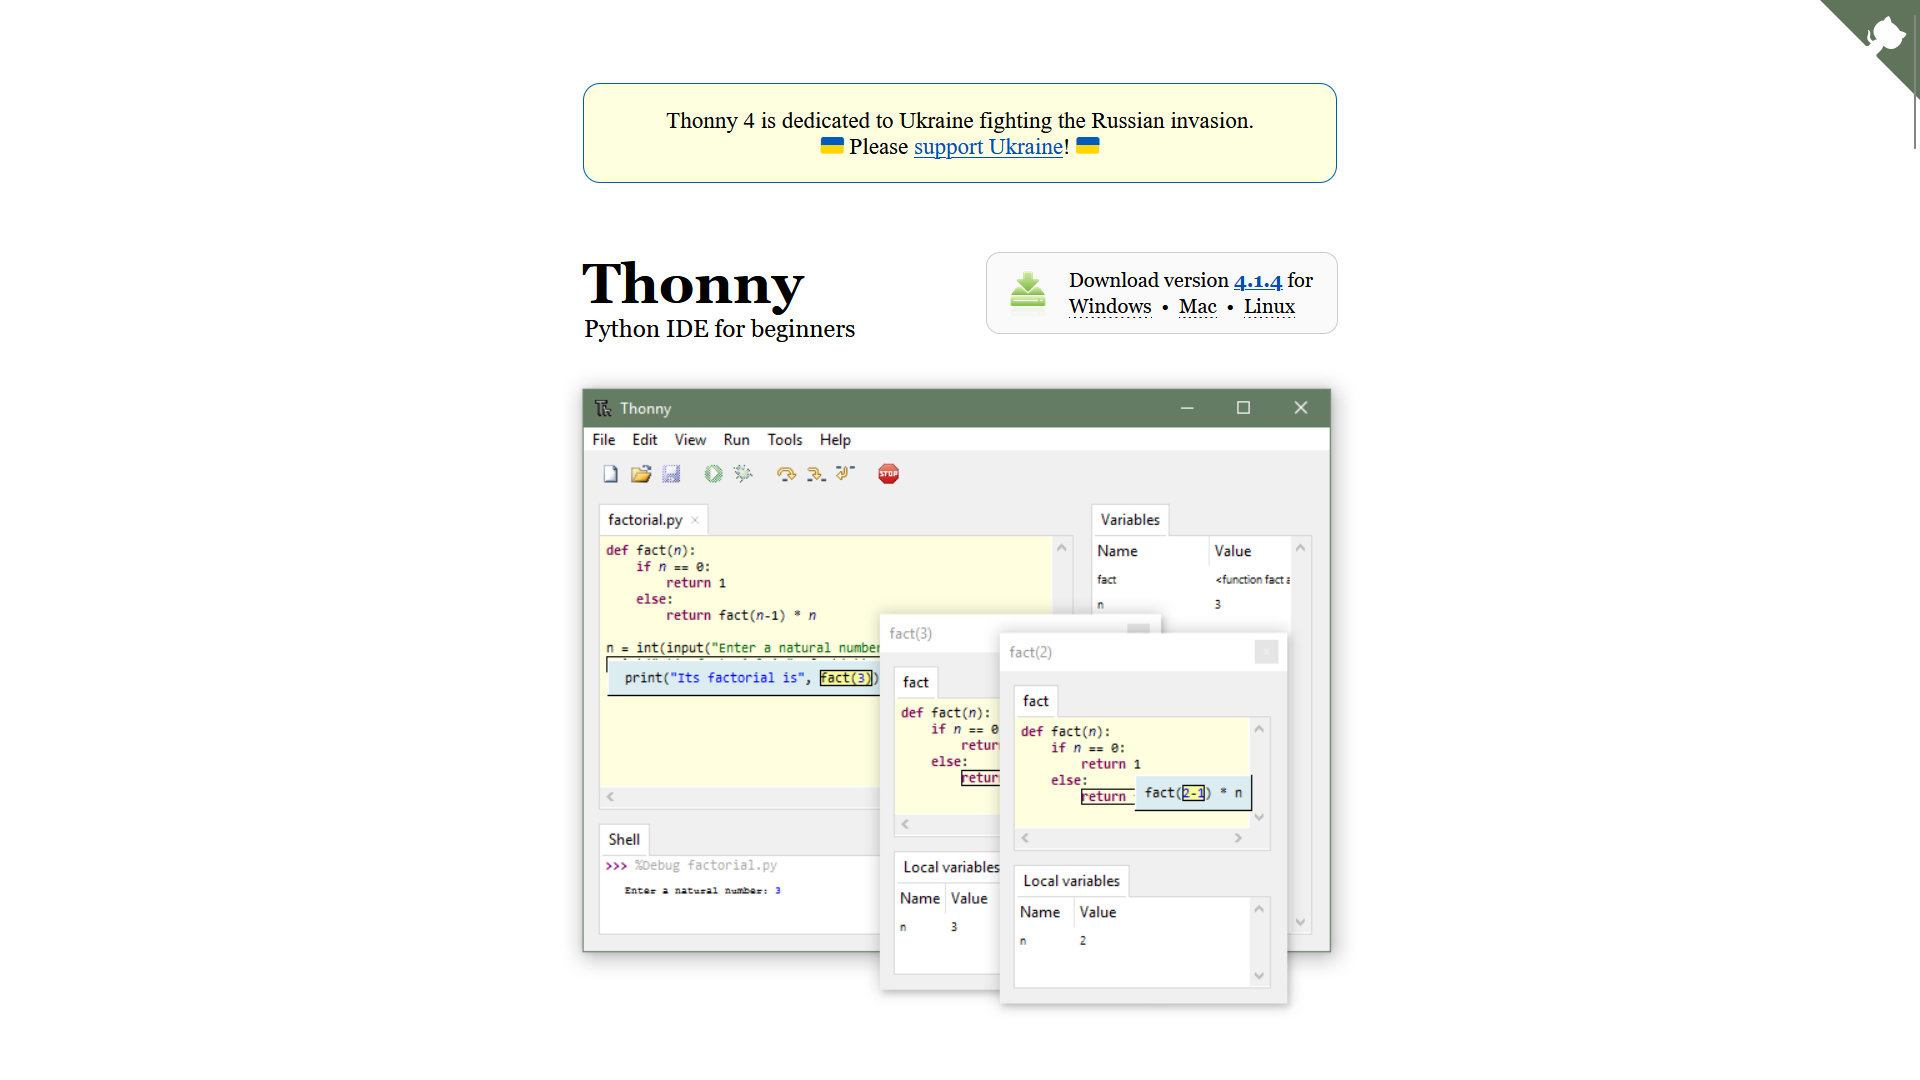This screenshot has height=1080, width=1920.
Task: Click the Debug bug icon
Action: (743, 474)
